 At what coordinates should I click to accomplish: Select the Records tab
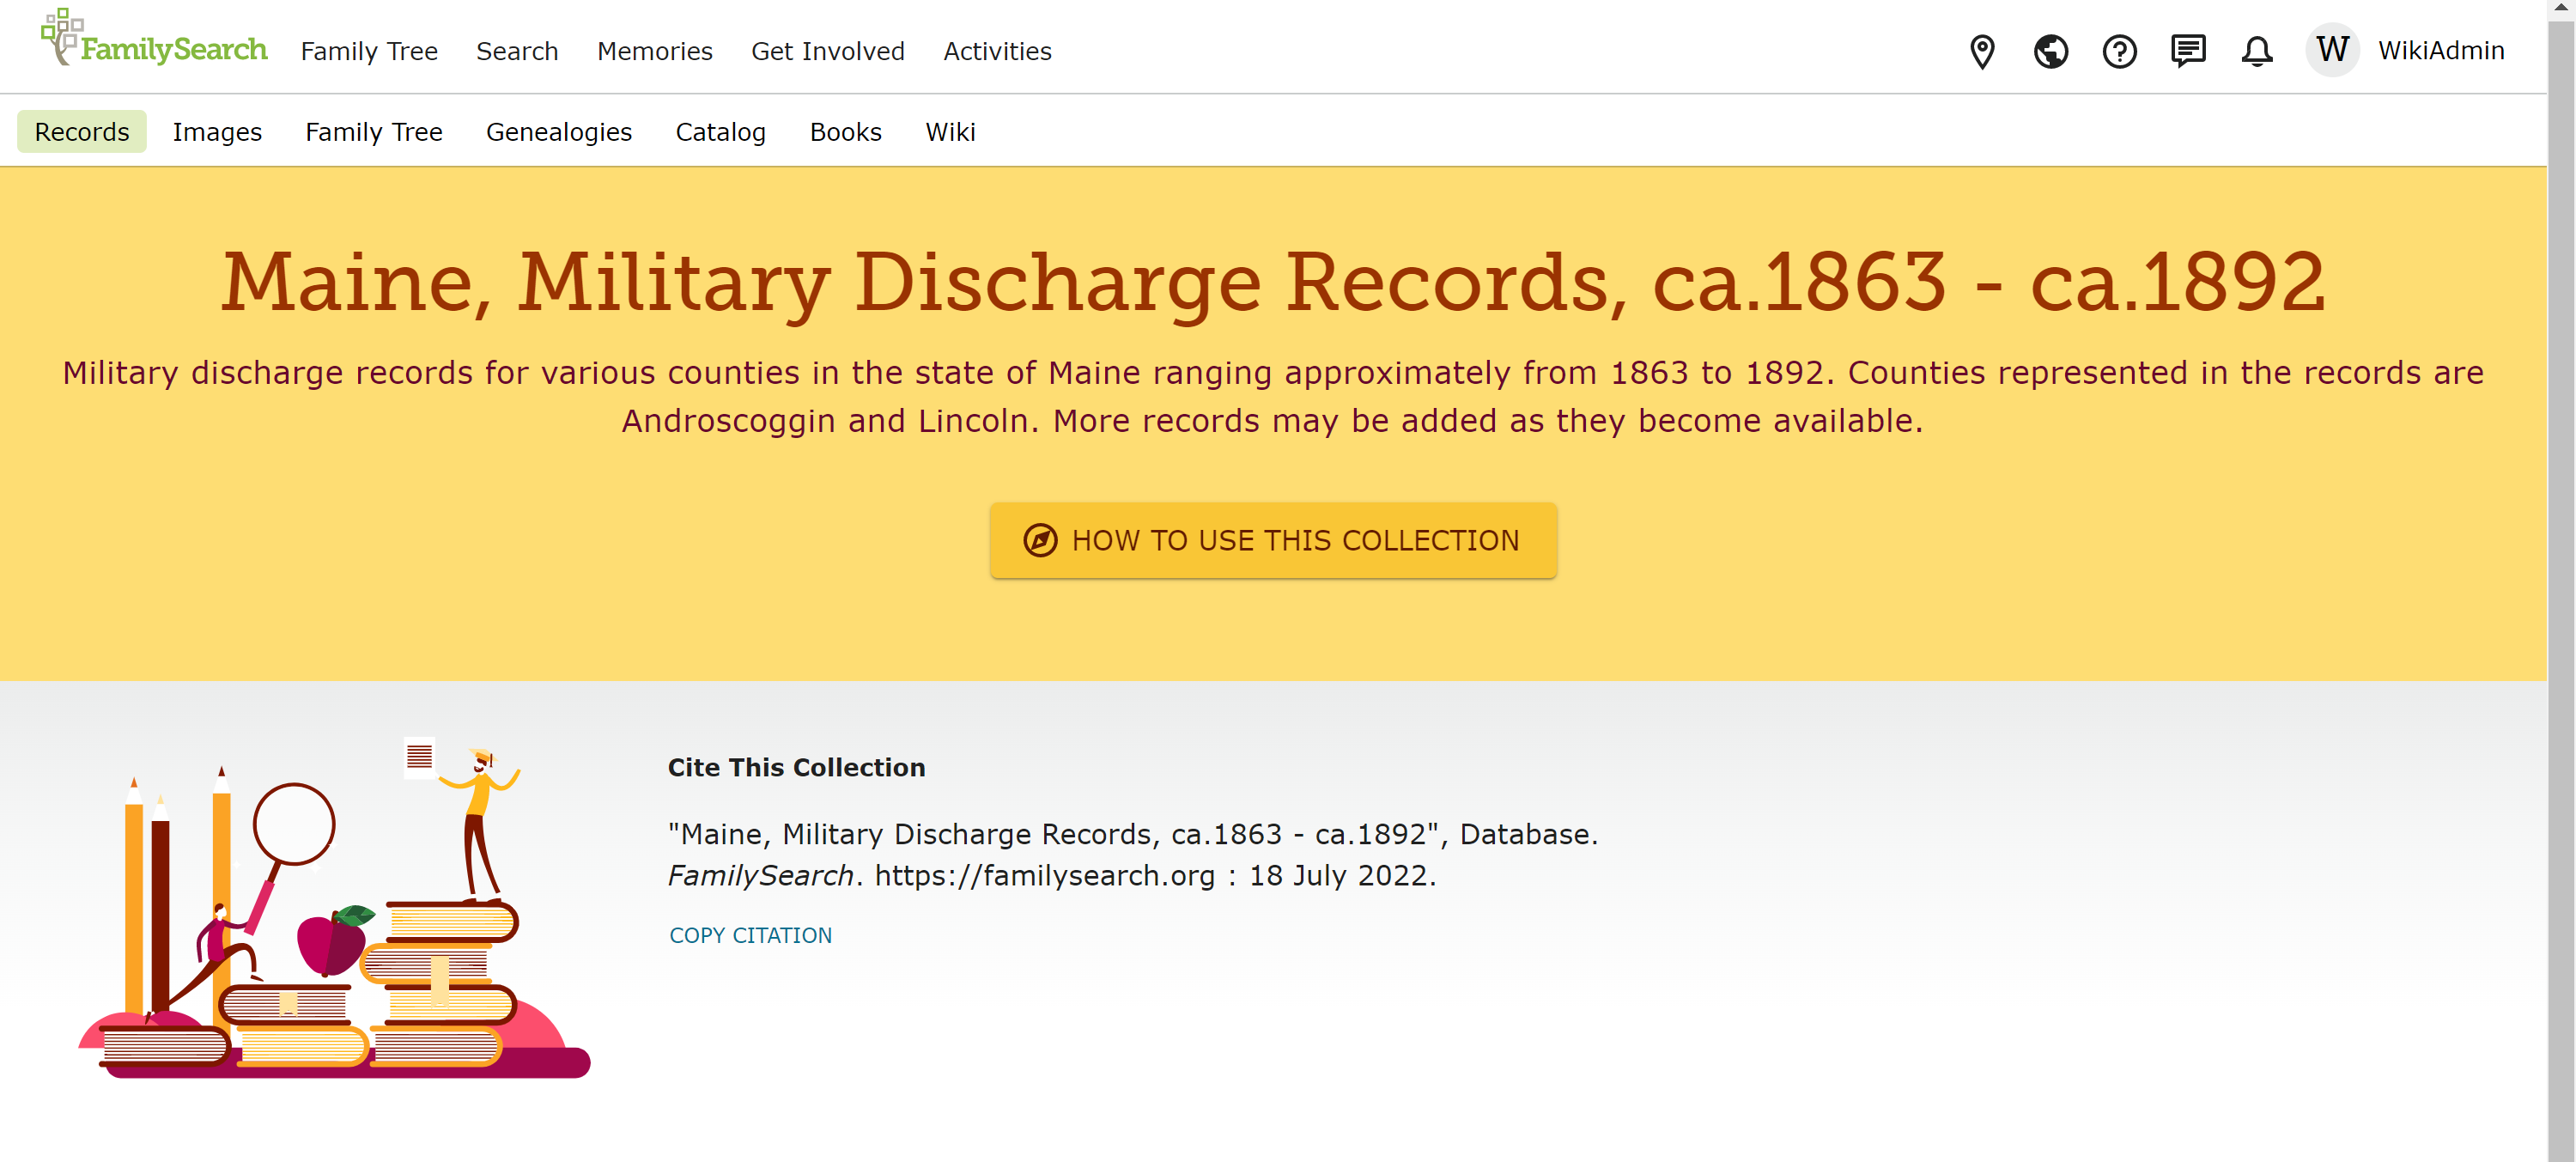(82, 132)
